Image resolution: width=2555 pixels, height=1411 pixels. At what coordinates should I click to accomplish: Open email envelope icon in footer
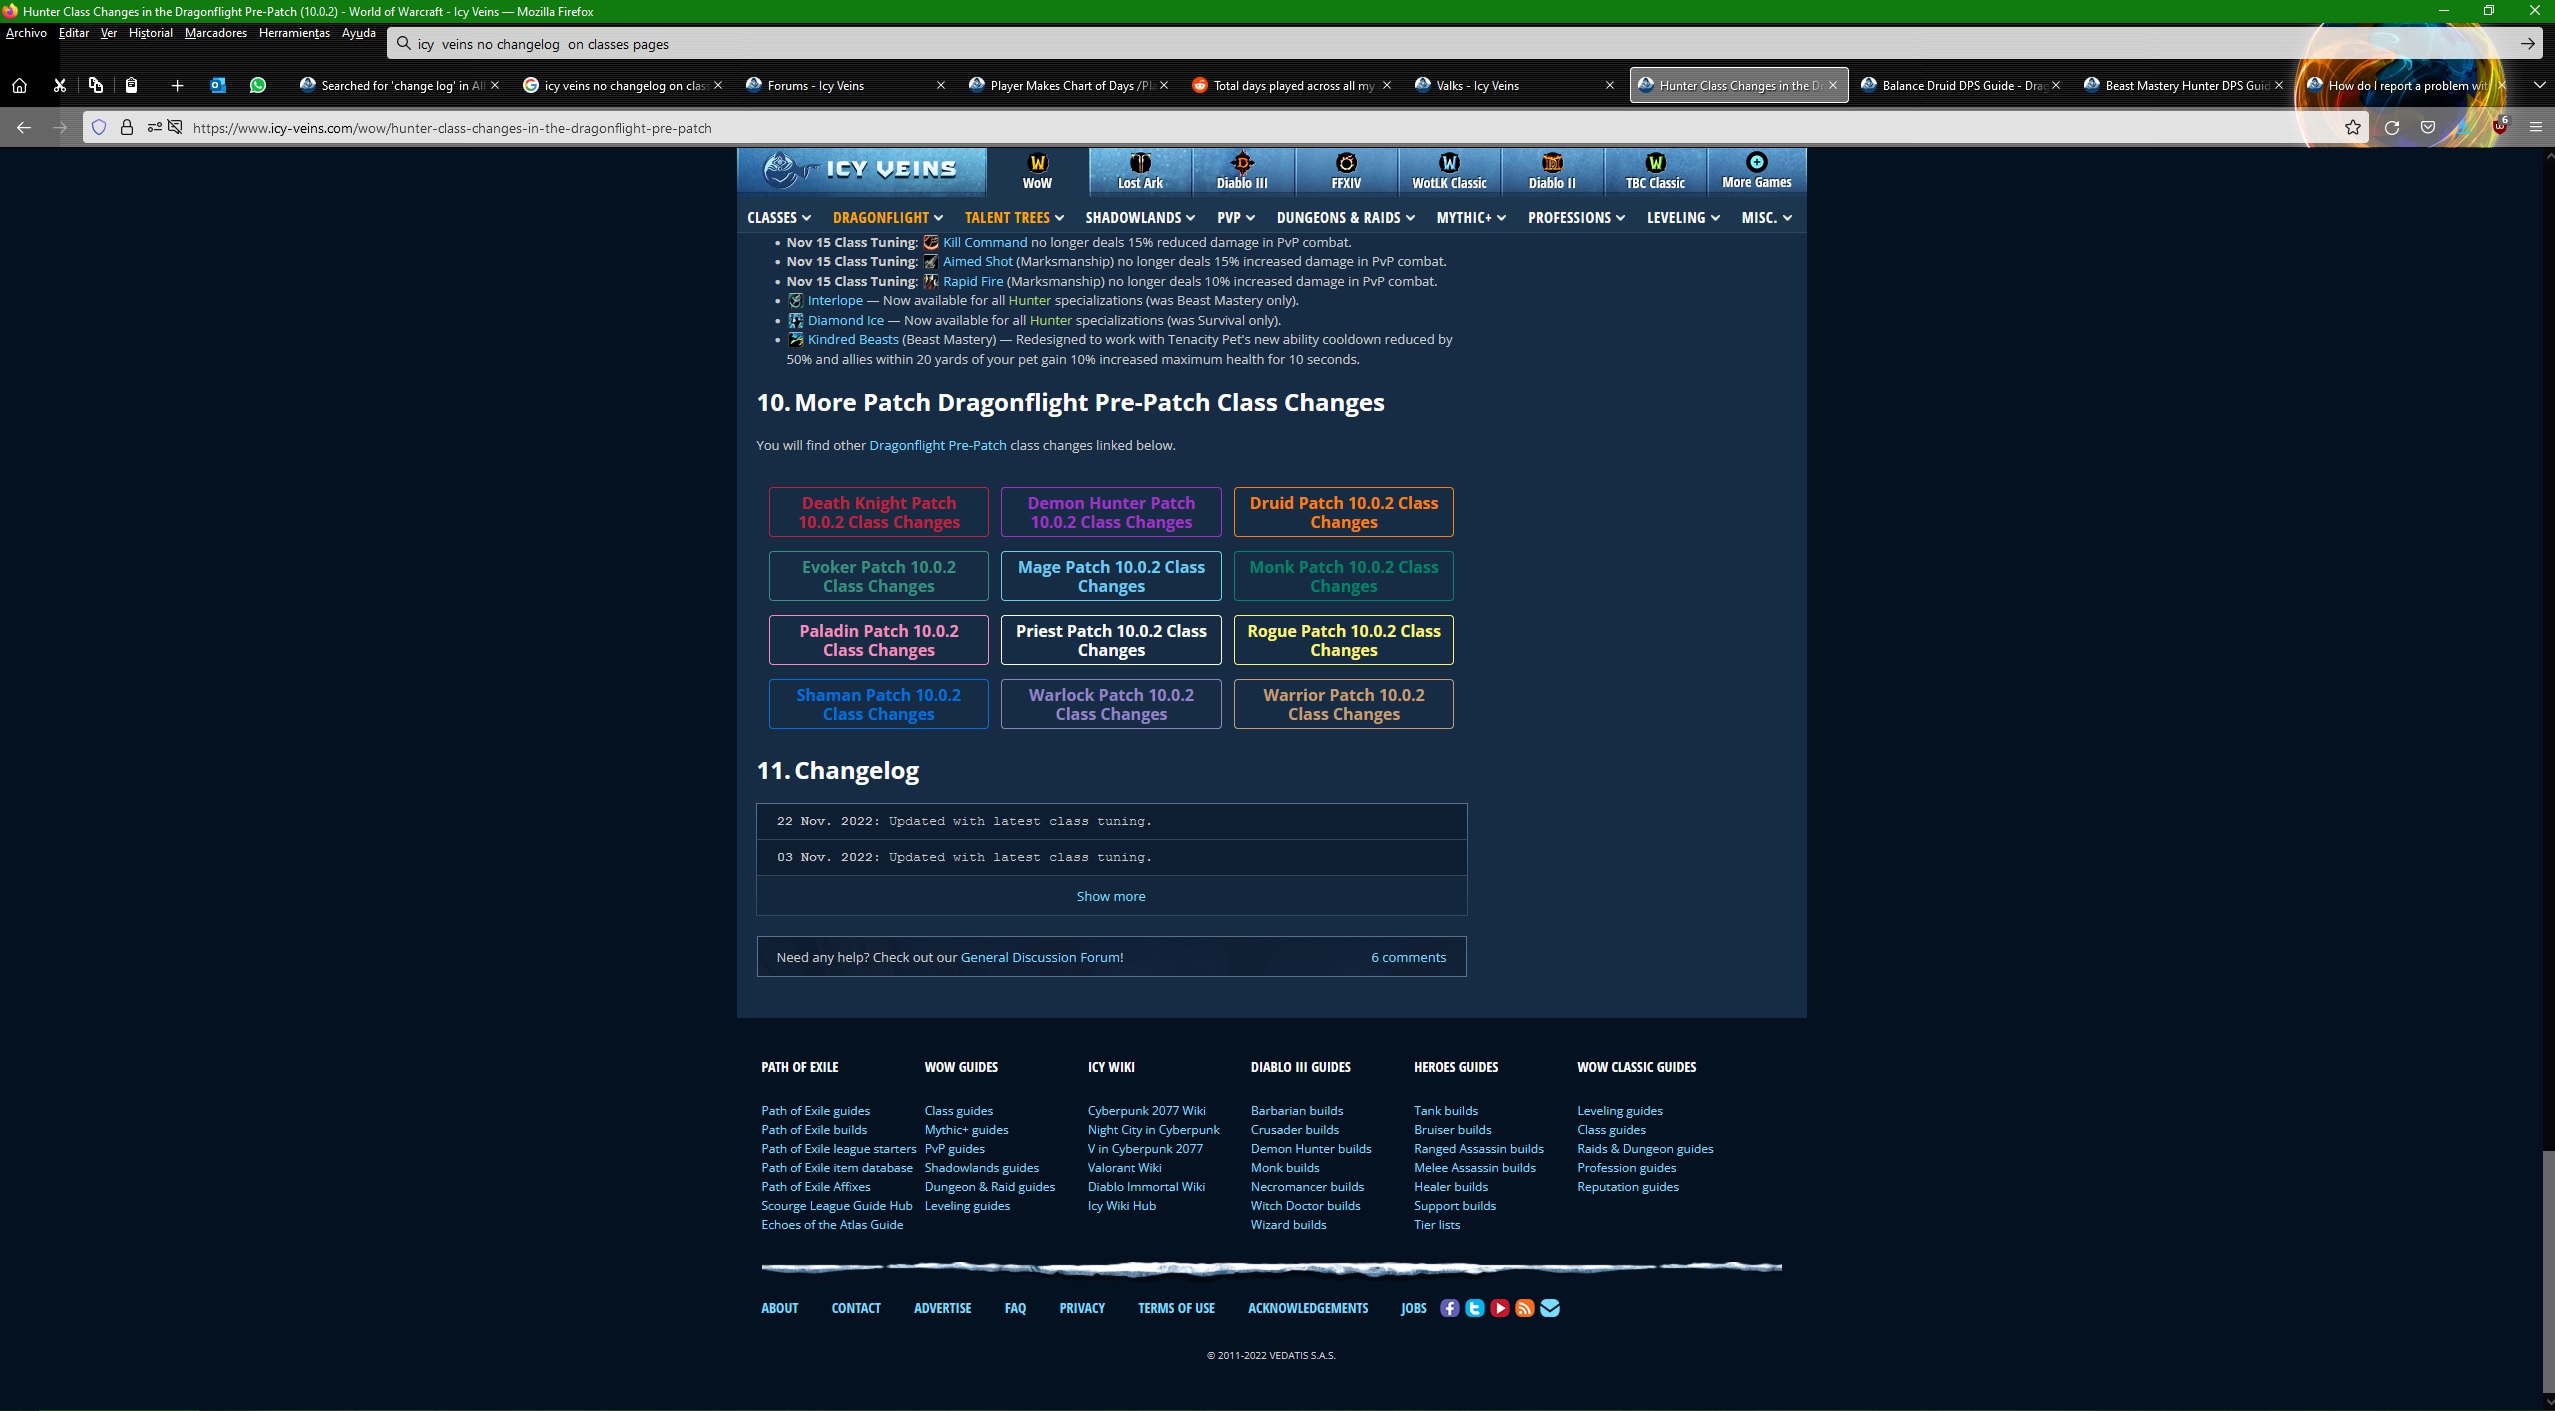point(1550,1308)
